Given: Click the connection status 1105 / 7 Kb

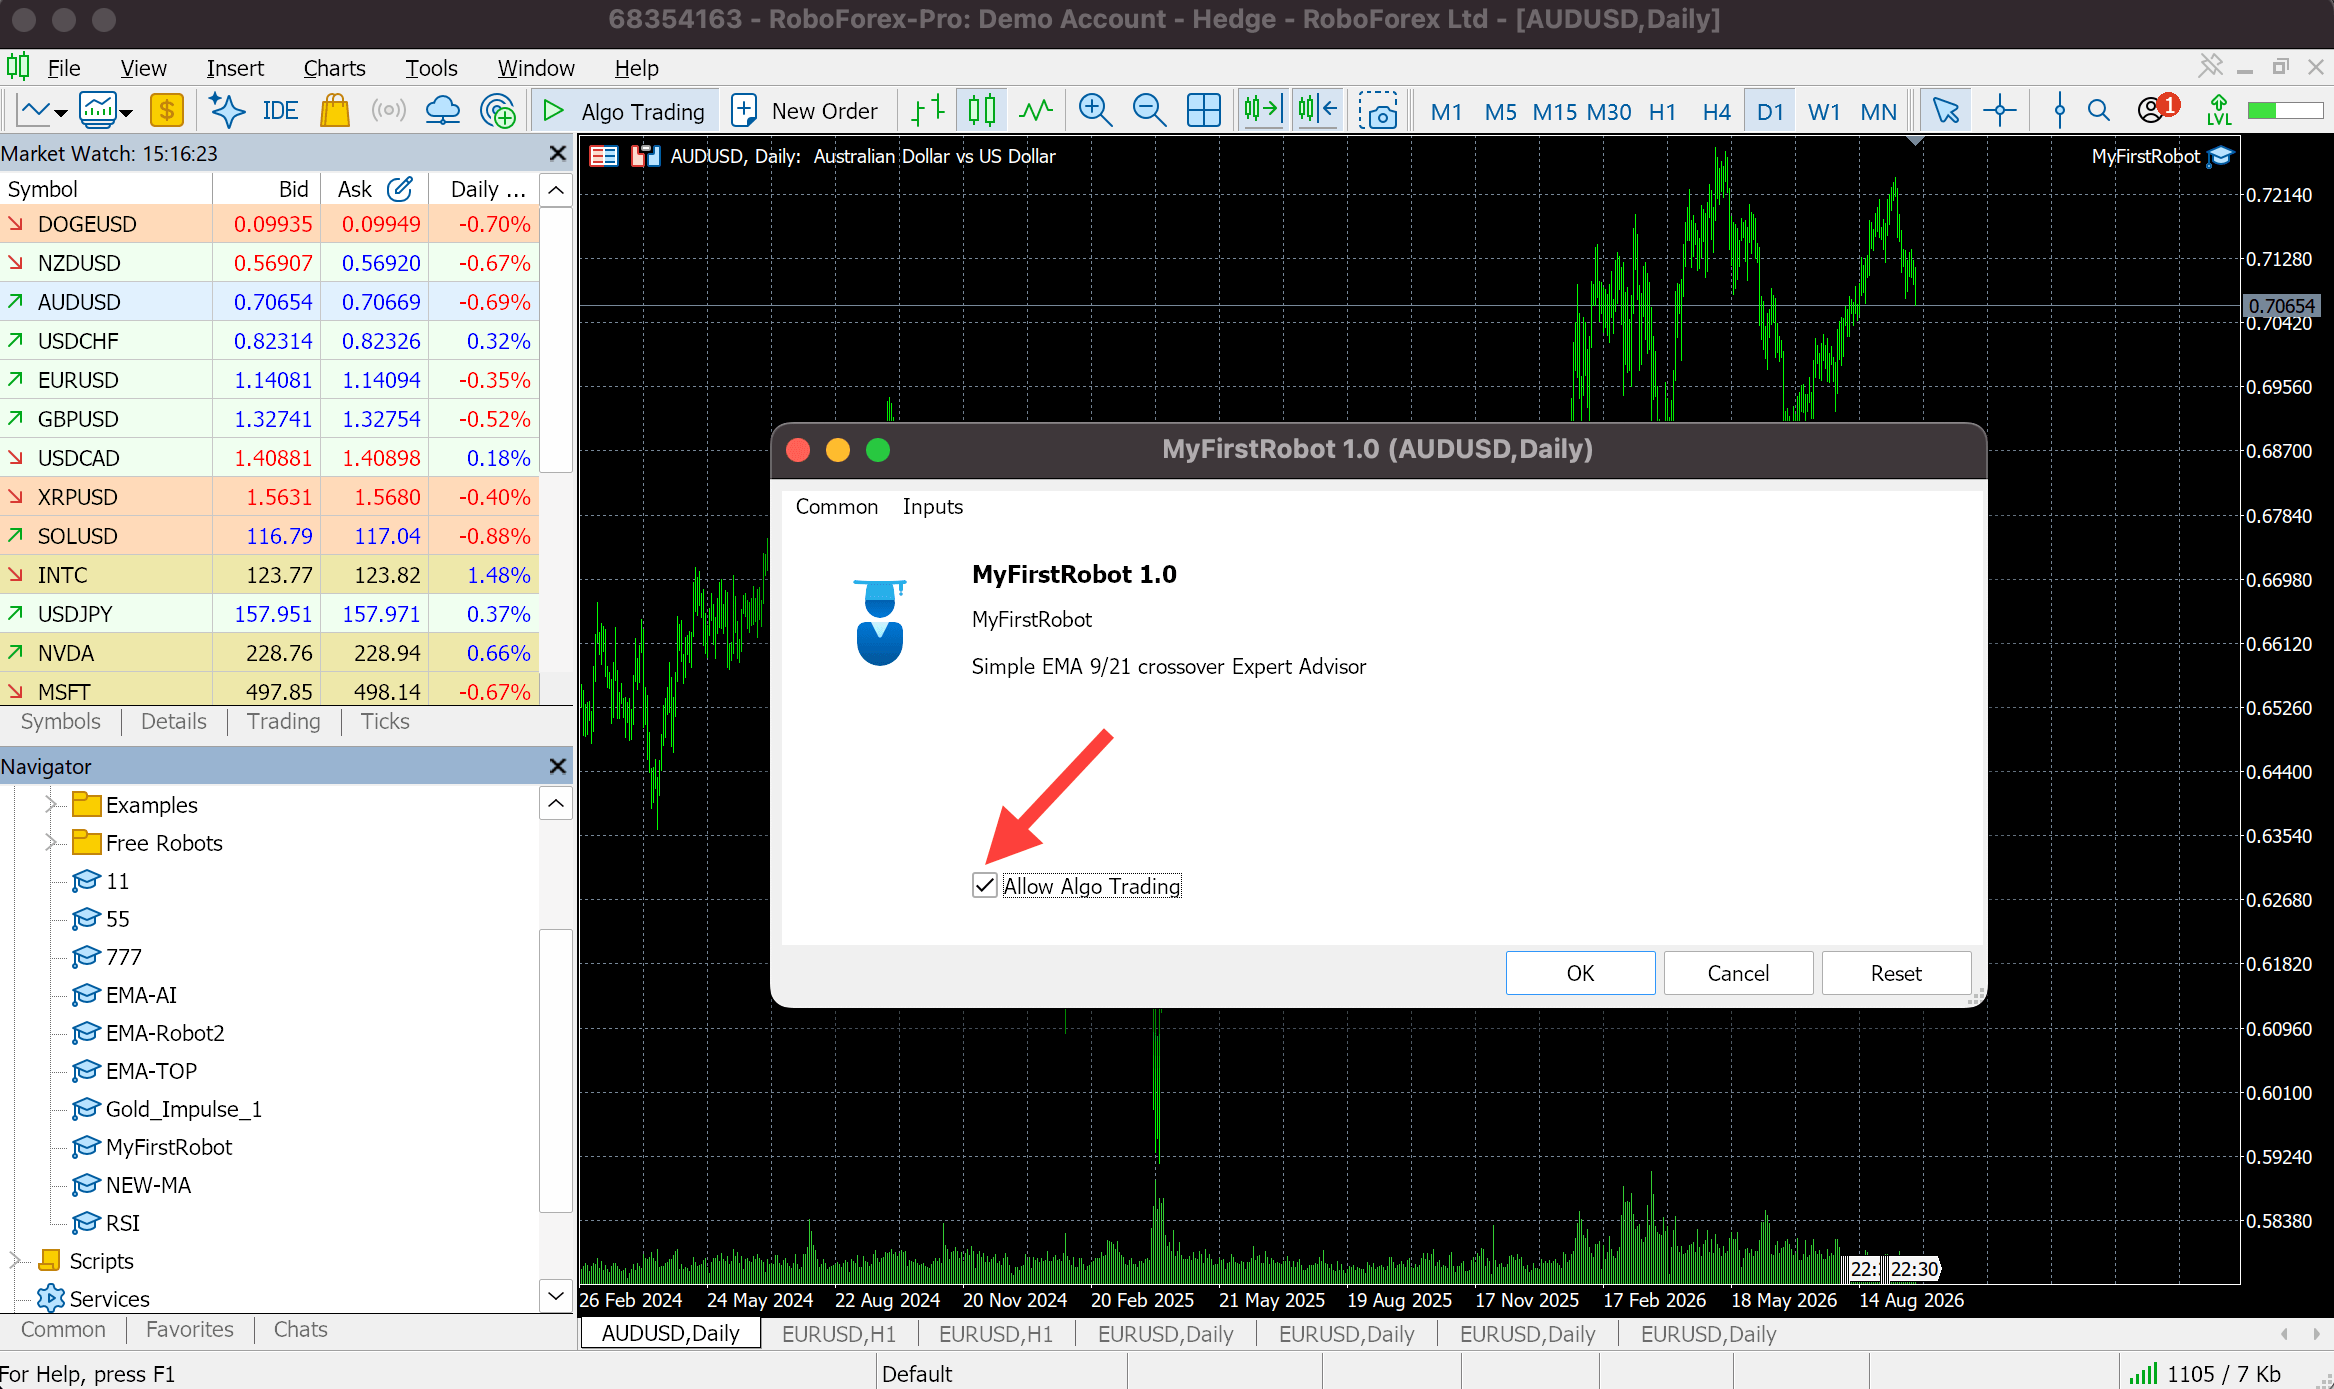Looking at the screenshot, I should 2206,1373.
